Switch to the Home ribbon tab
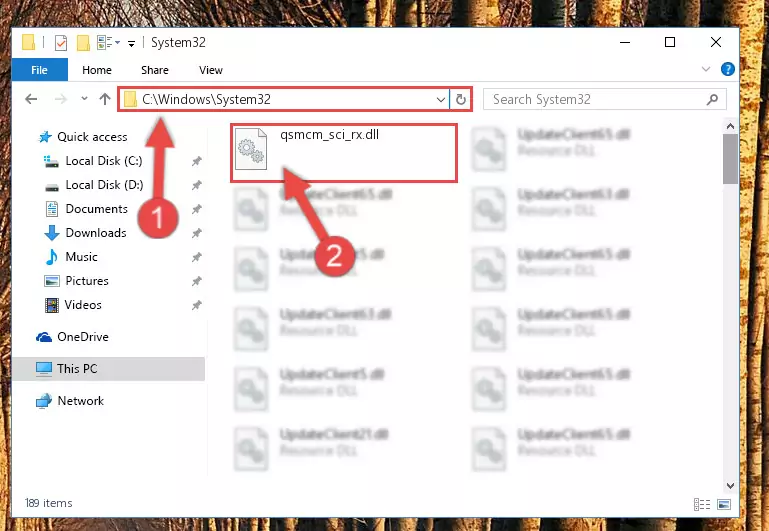This screenshot has width=769, height=531. 97,70
